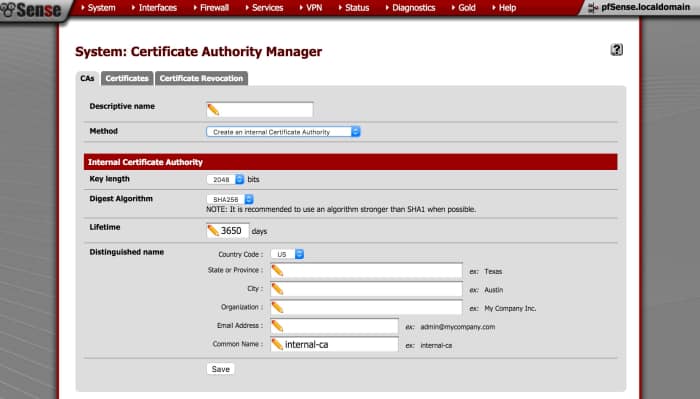700x399 pixels.
Task: Select the CAs tab
Action: [x=87, y=79]
